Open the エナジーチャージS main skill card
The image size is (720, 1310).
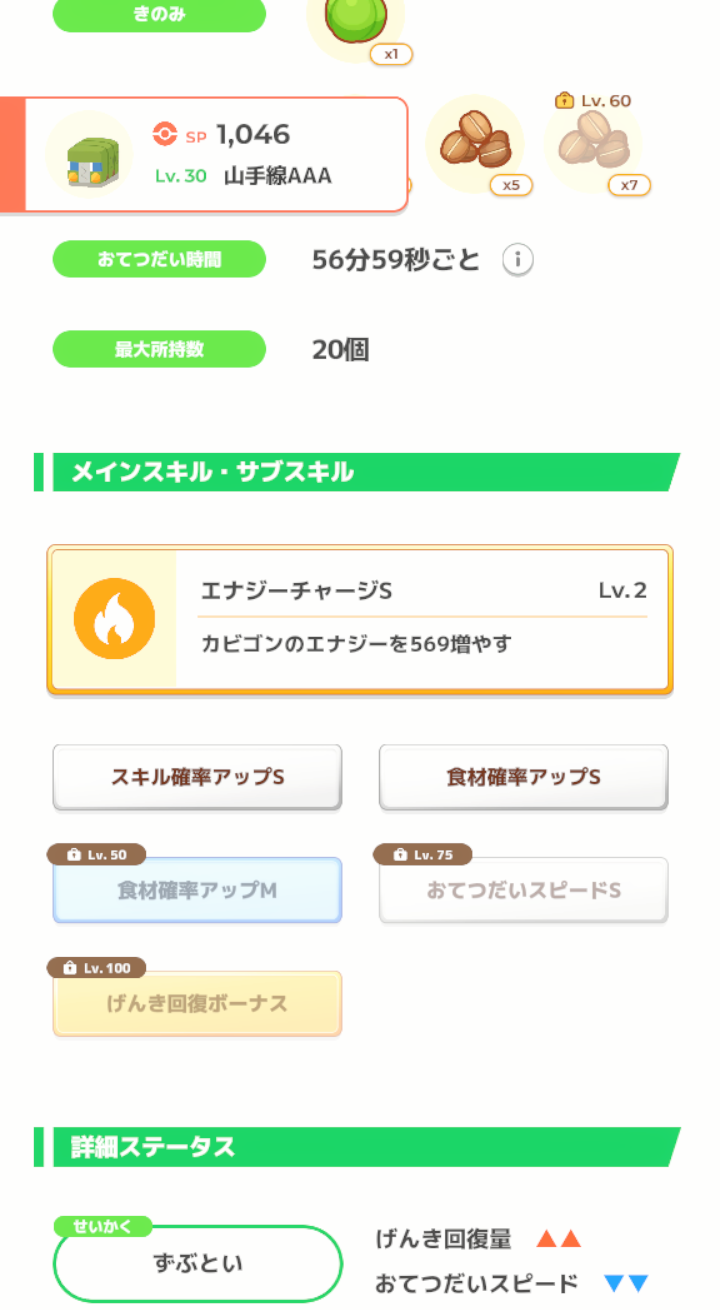[x=360, y=619]
